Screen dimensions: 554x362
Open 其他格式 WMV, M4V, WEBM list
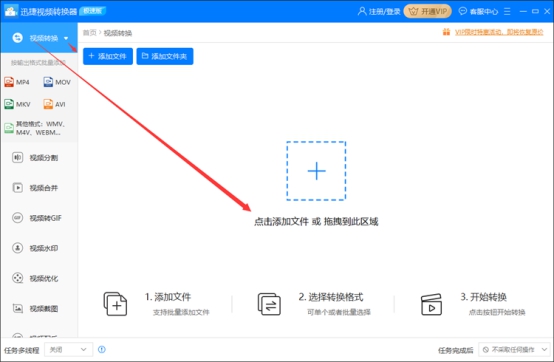(x=35, y=128)
